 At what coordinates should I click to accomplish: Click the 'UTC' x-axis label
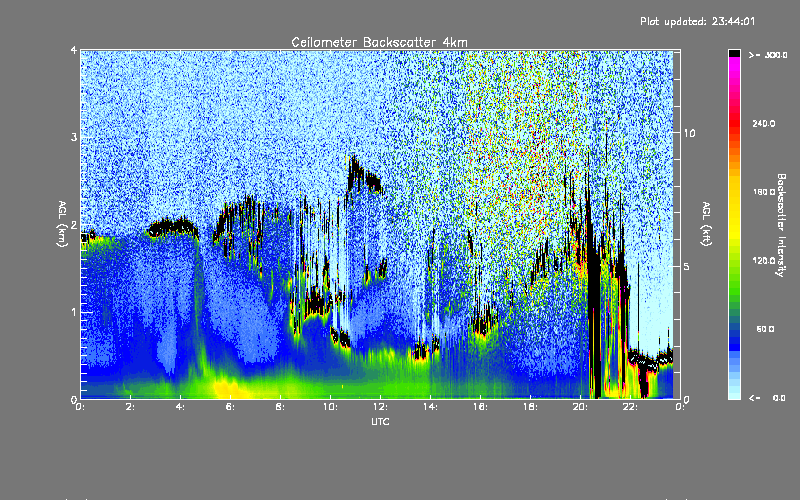(x=380, y=422)
